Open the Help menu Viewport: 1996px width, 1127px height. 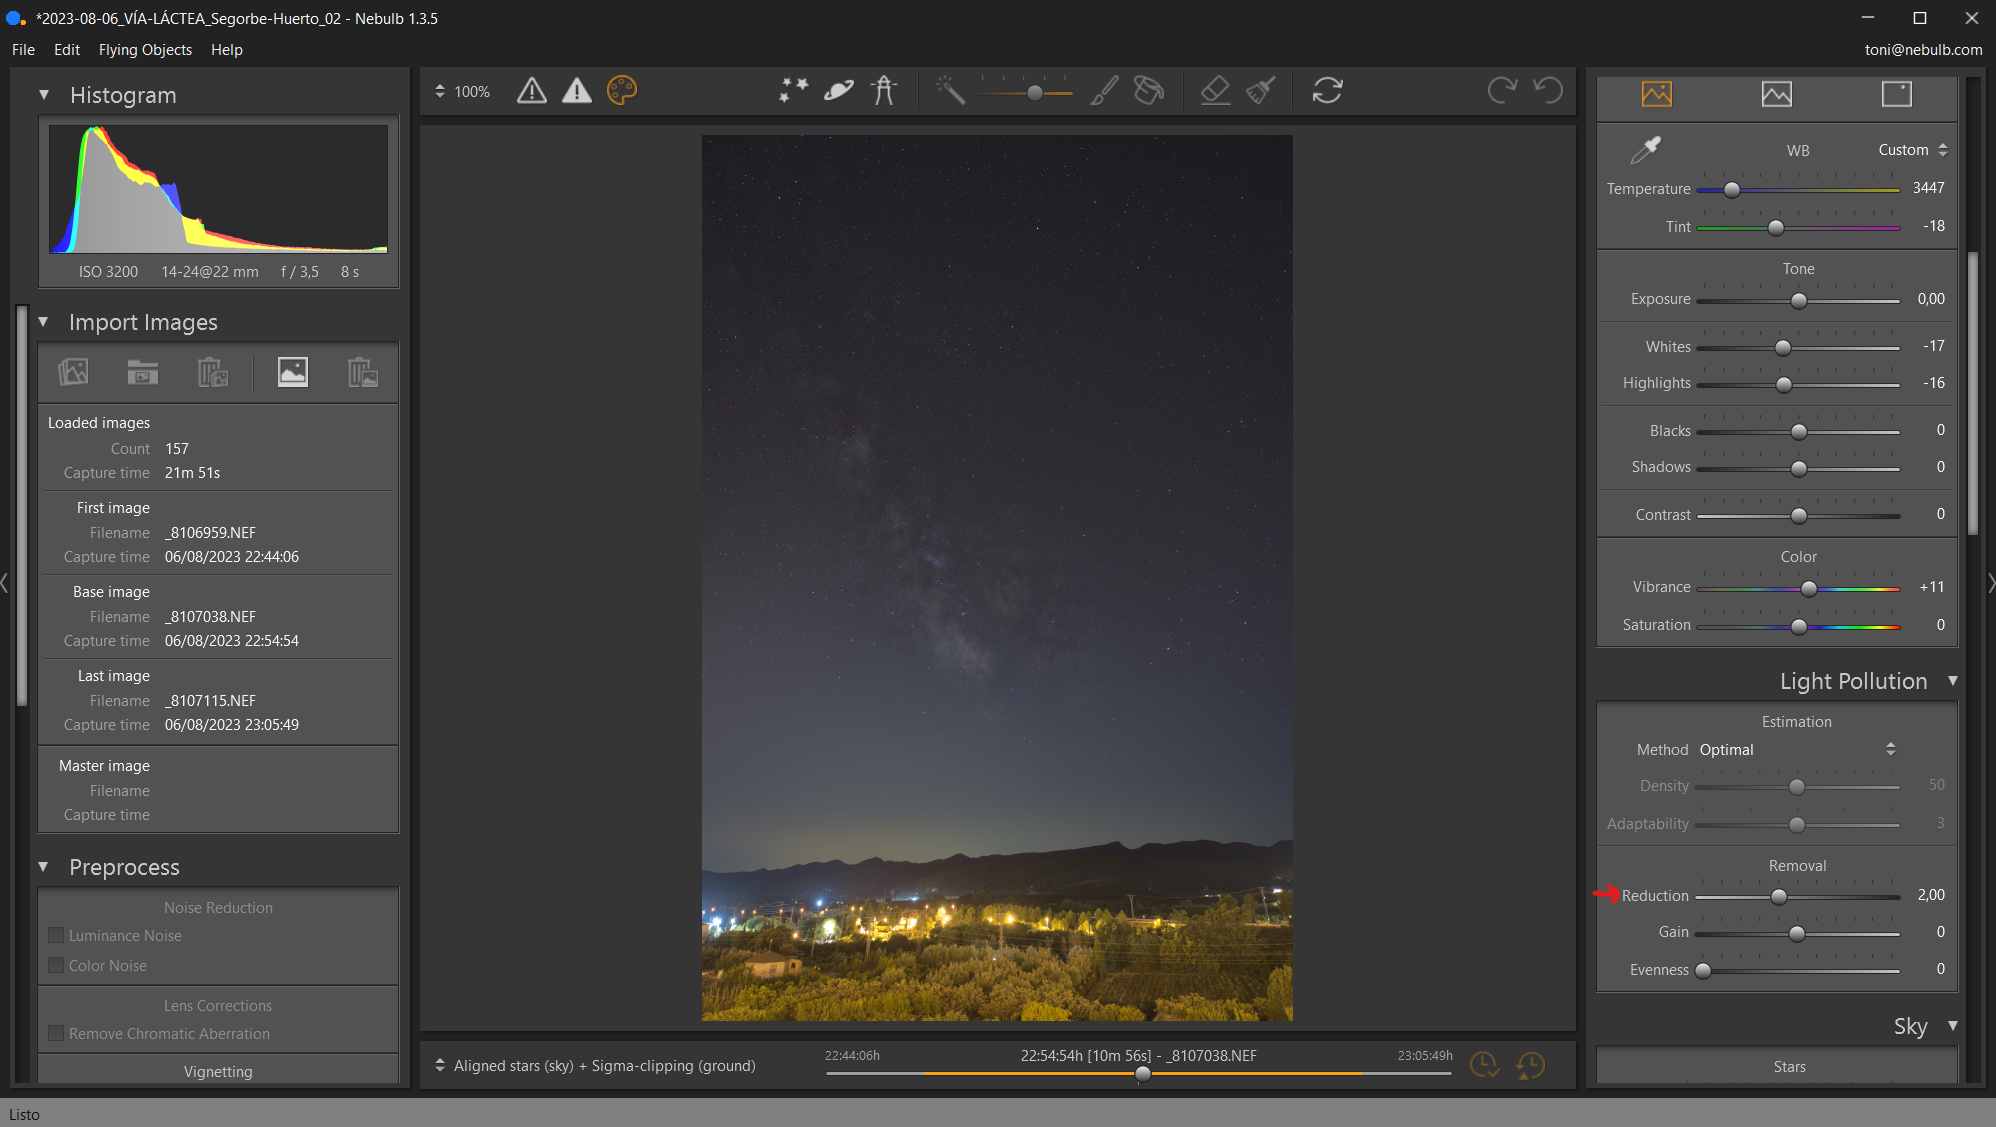click(227, 49)
